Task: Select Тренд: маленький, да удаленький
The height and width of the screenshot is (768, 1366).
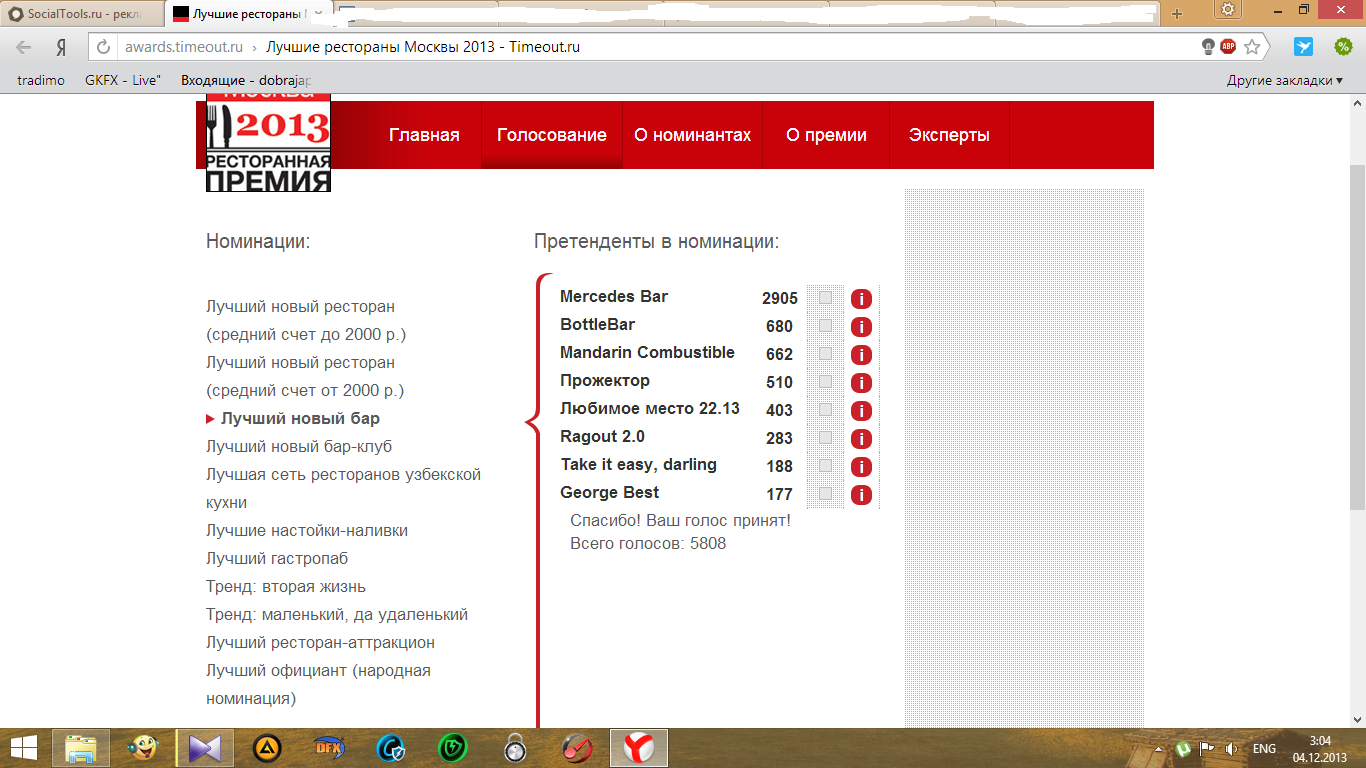Action: tap(337, 615)
